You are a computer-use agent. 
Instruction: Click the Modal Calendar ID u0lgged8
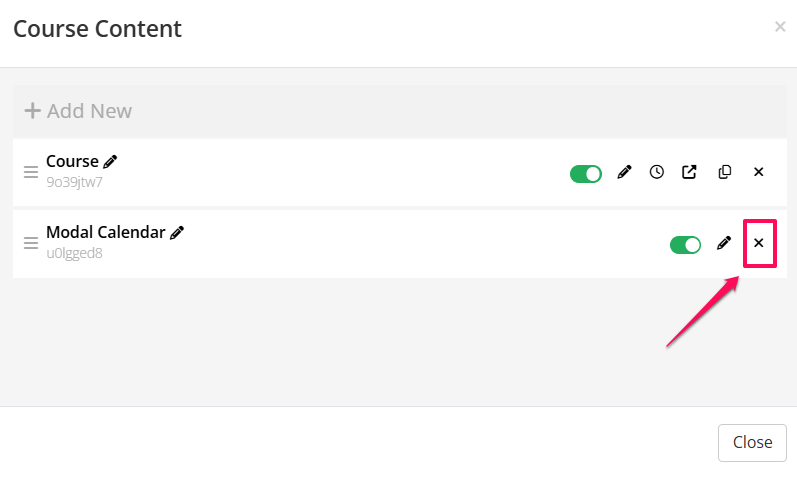pyautogui.click(x=74, y=253)
